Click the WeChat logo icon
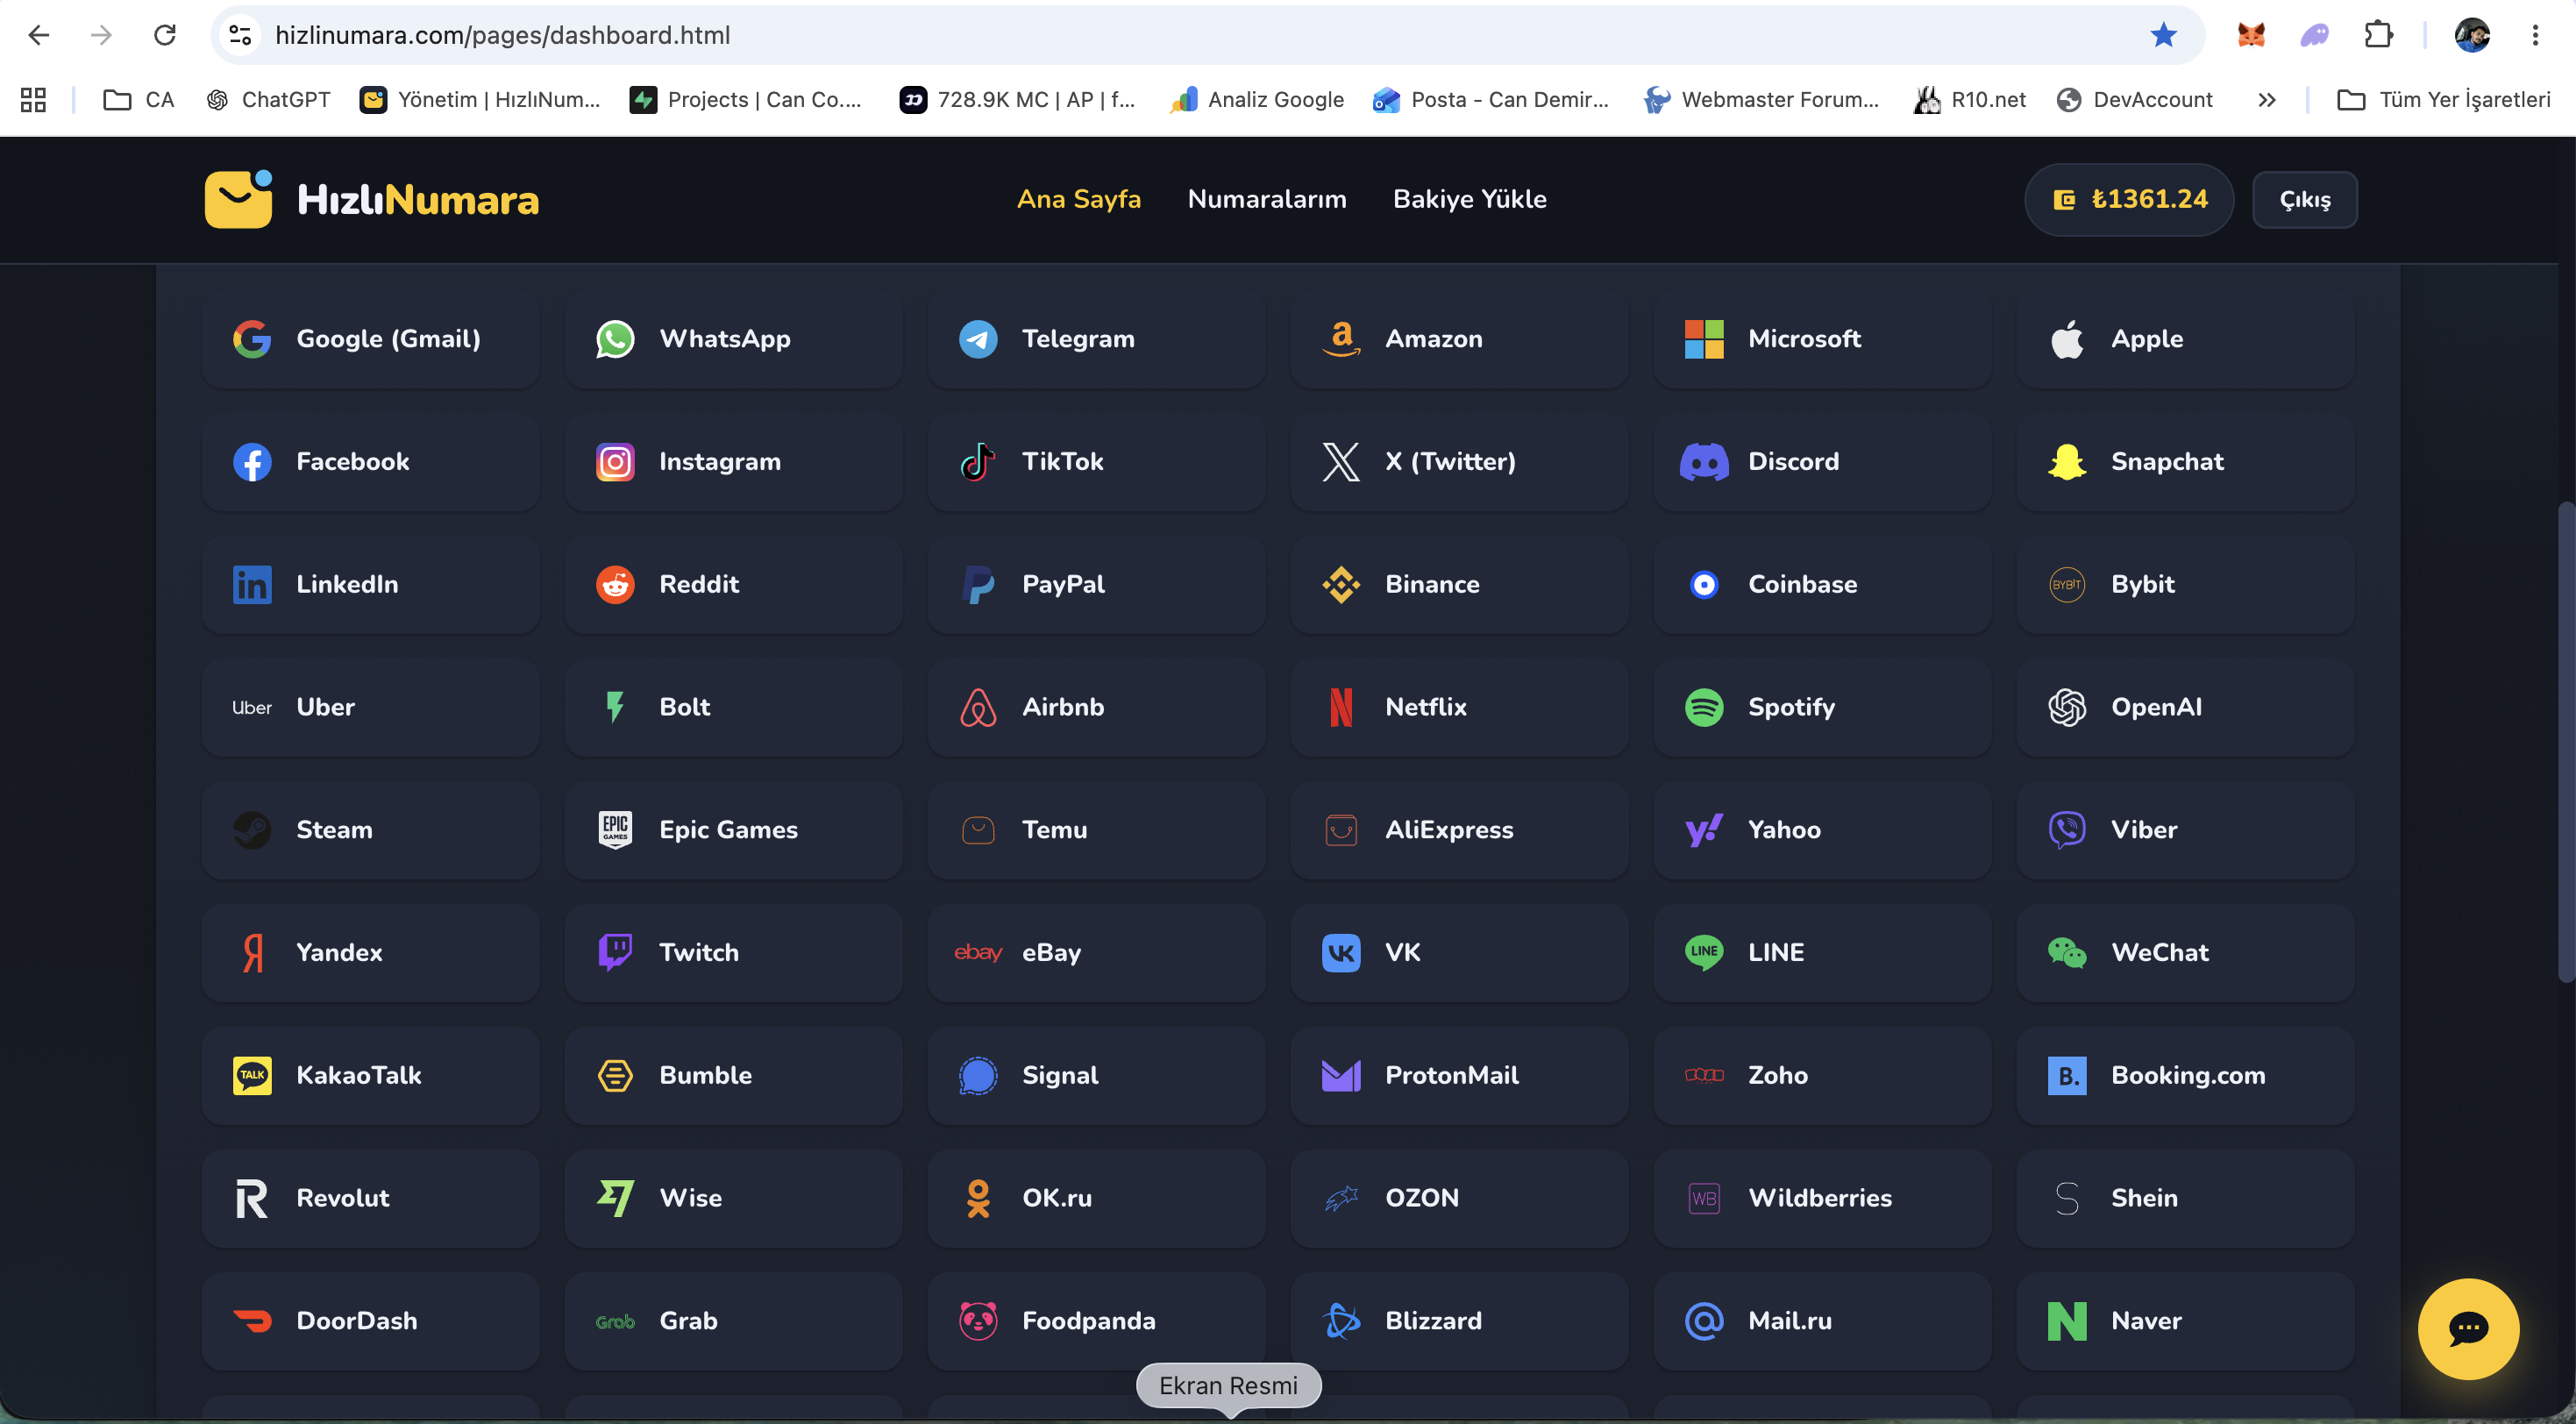The width and height of the screenshot is (2576, 1424). pyautogui.click(x=2067, y=953)
